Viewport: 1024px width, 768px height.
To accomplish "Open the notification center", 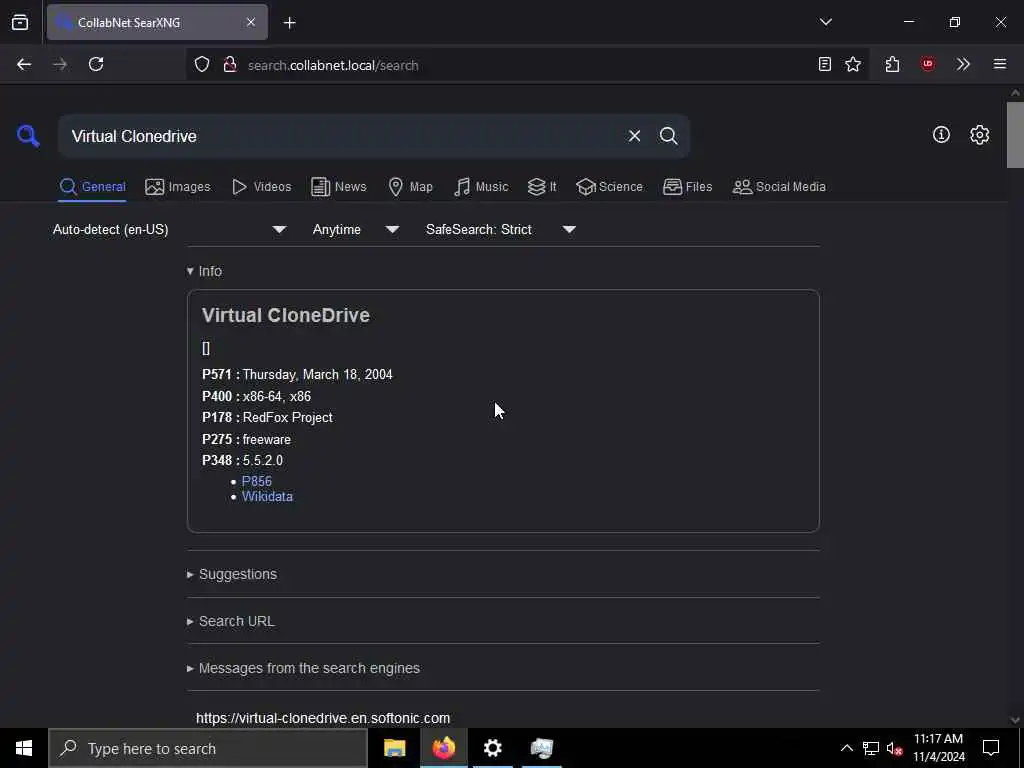I will click(x=991, y=748).
